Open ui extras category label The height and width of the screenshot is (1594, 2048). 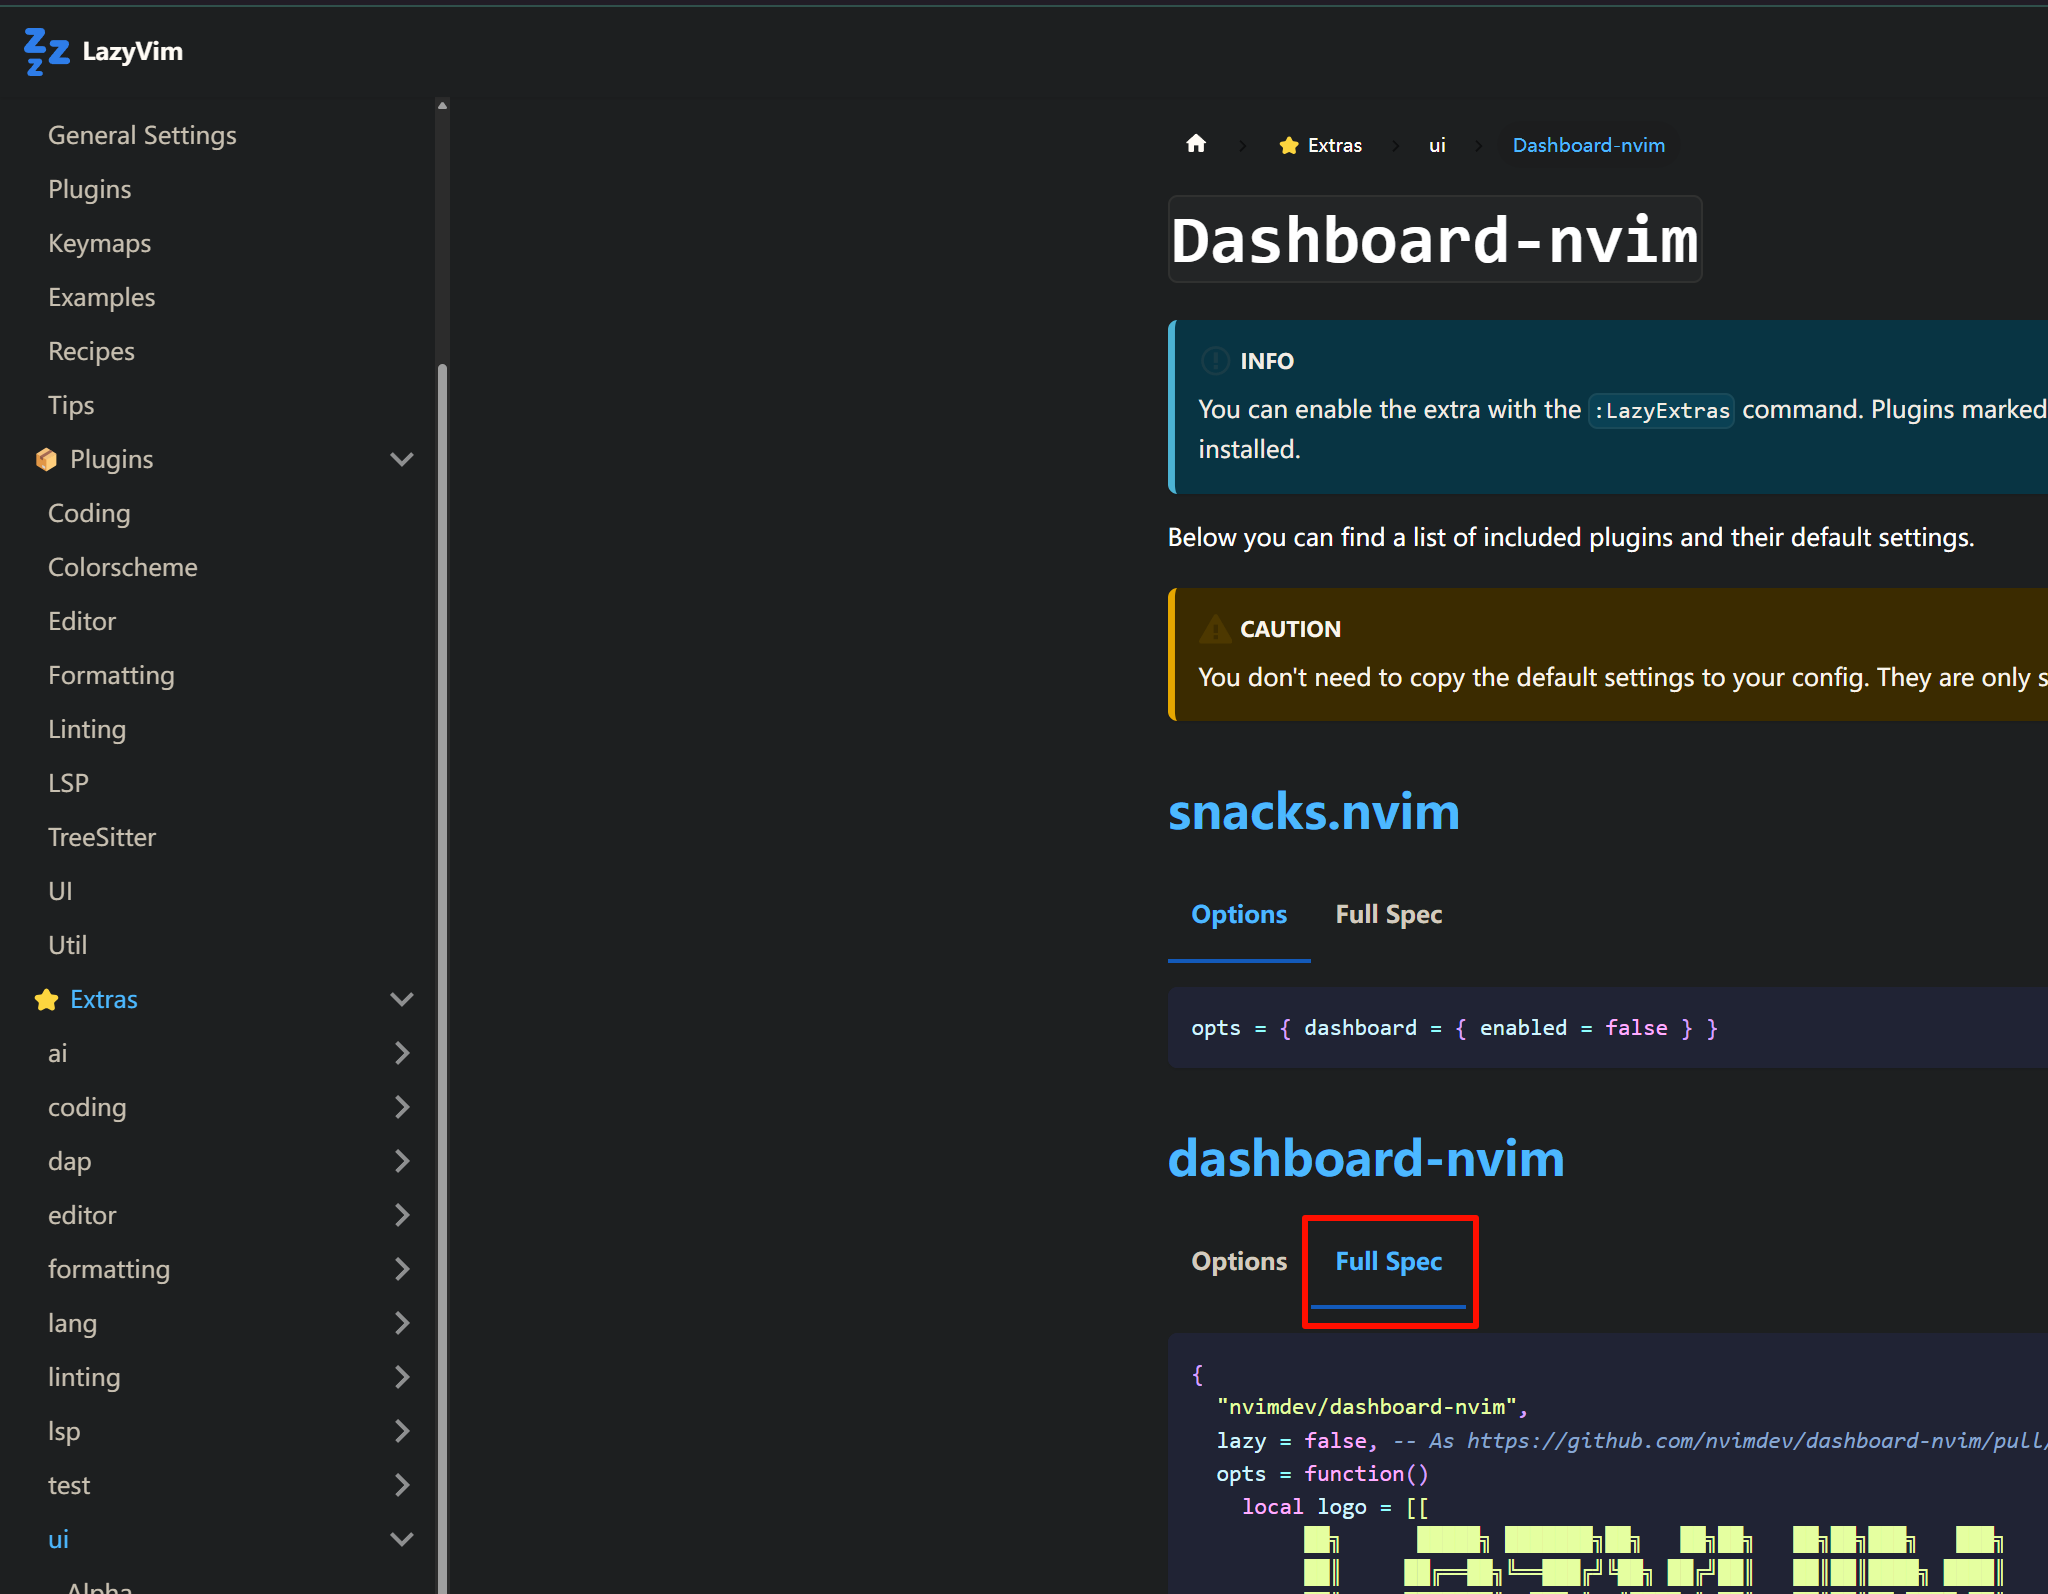pos(58,1539)
